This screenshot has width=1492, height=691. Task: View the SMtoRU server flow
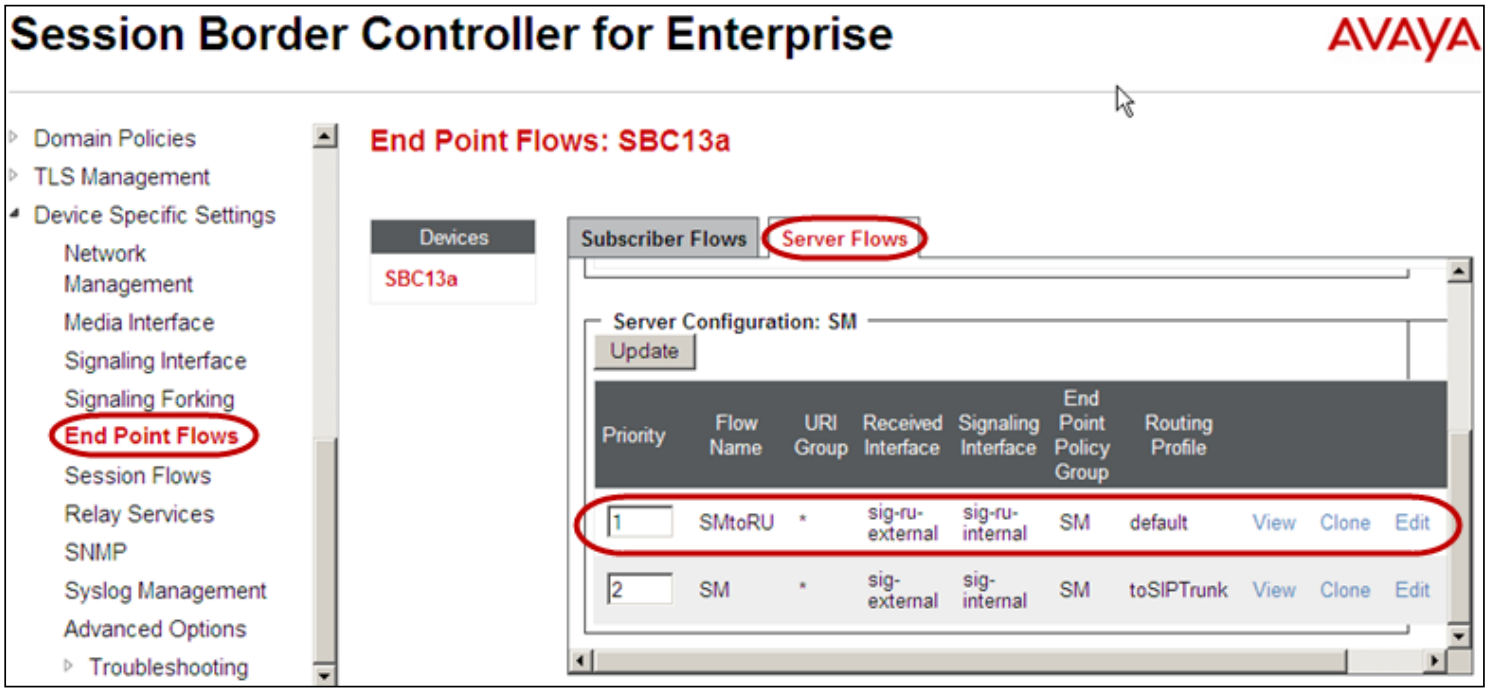click(x=1273, y=522)
